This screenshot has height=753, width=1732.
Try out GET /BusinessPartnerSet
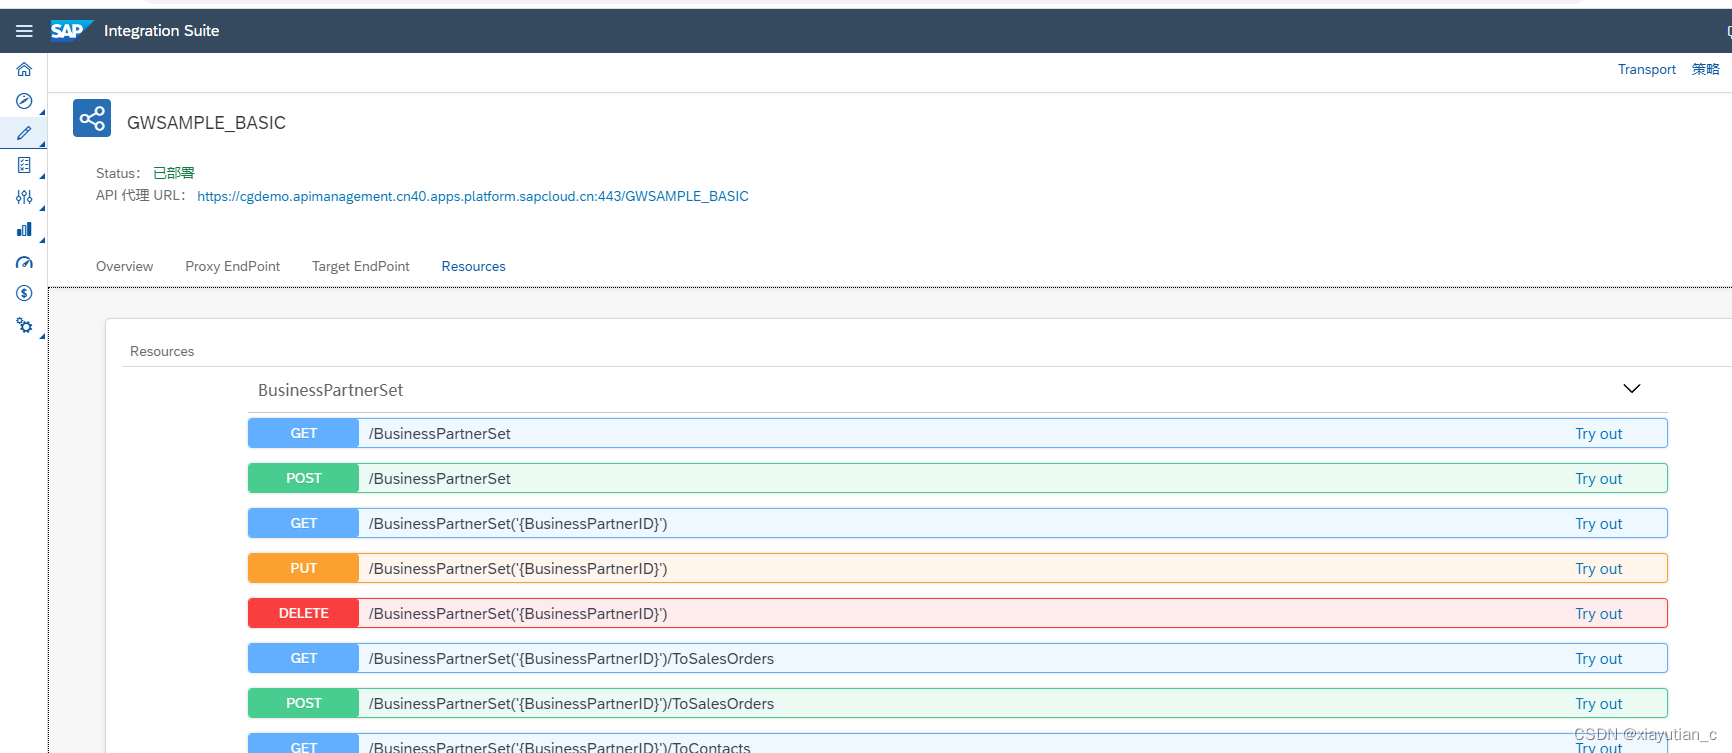tap(1598, 434)
